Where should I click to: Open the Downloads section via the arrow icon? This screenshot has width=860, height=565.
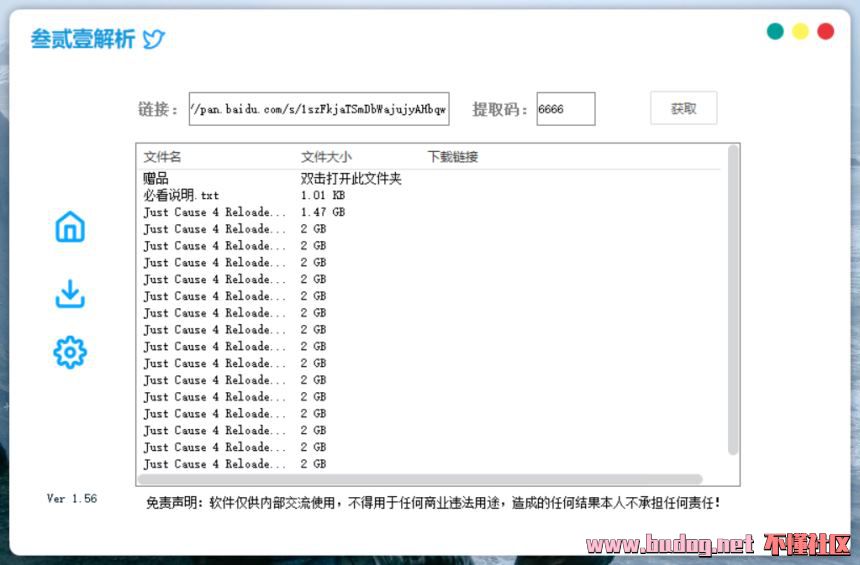70,294
